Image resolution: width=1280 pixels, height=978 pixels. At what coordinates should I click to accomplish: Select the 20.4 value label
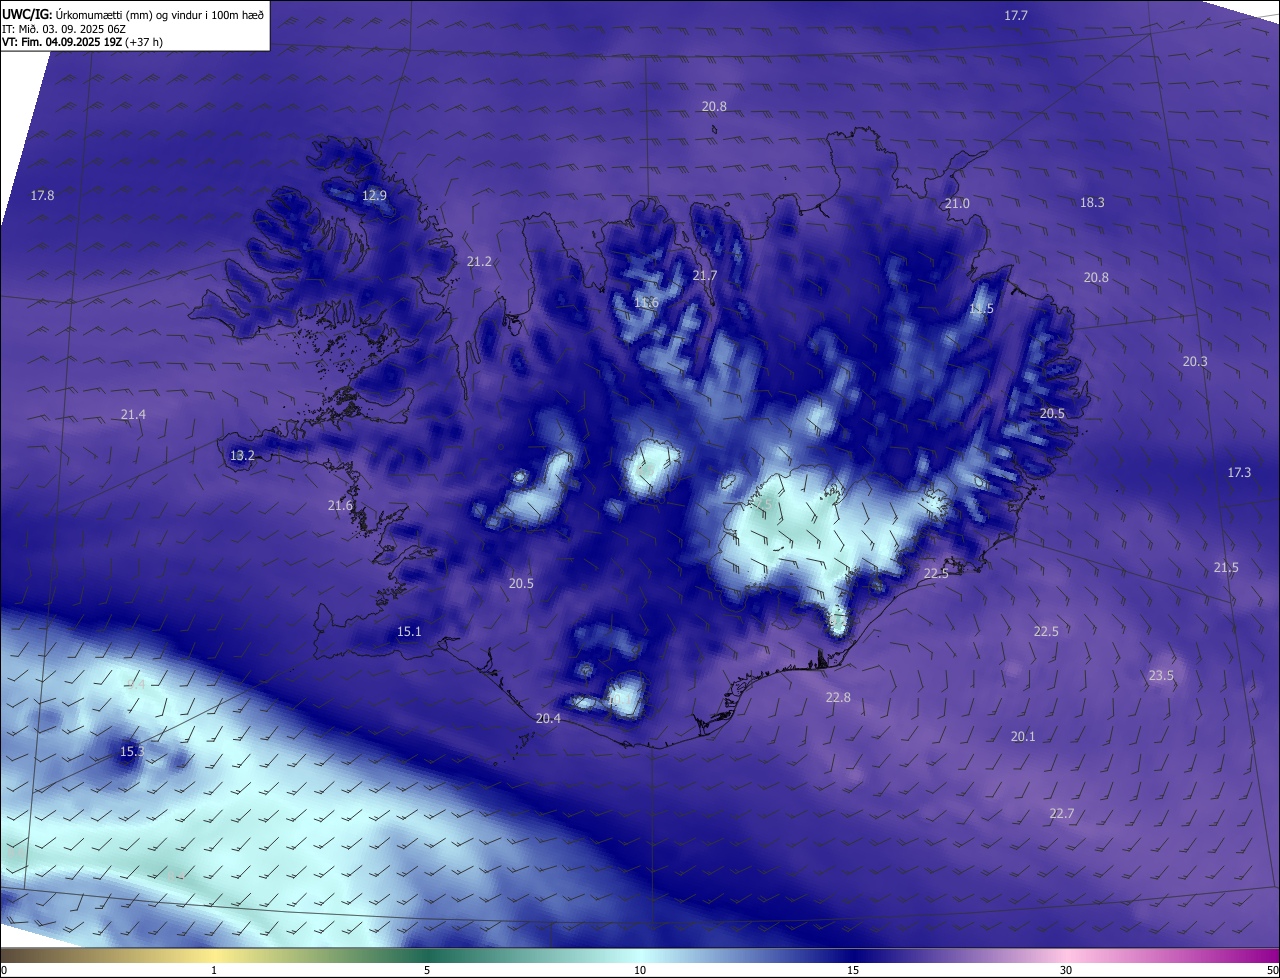[548, 718]
